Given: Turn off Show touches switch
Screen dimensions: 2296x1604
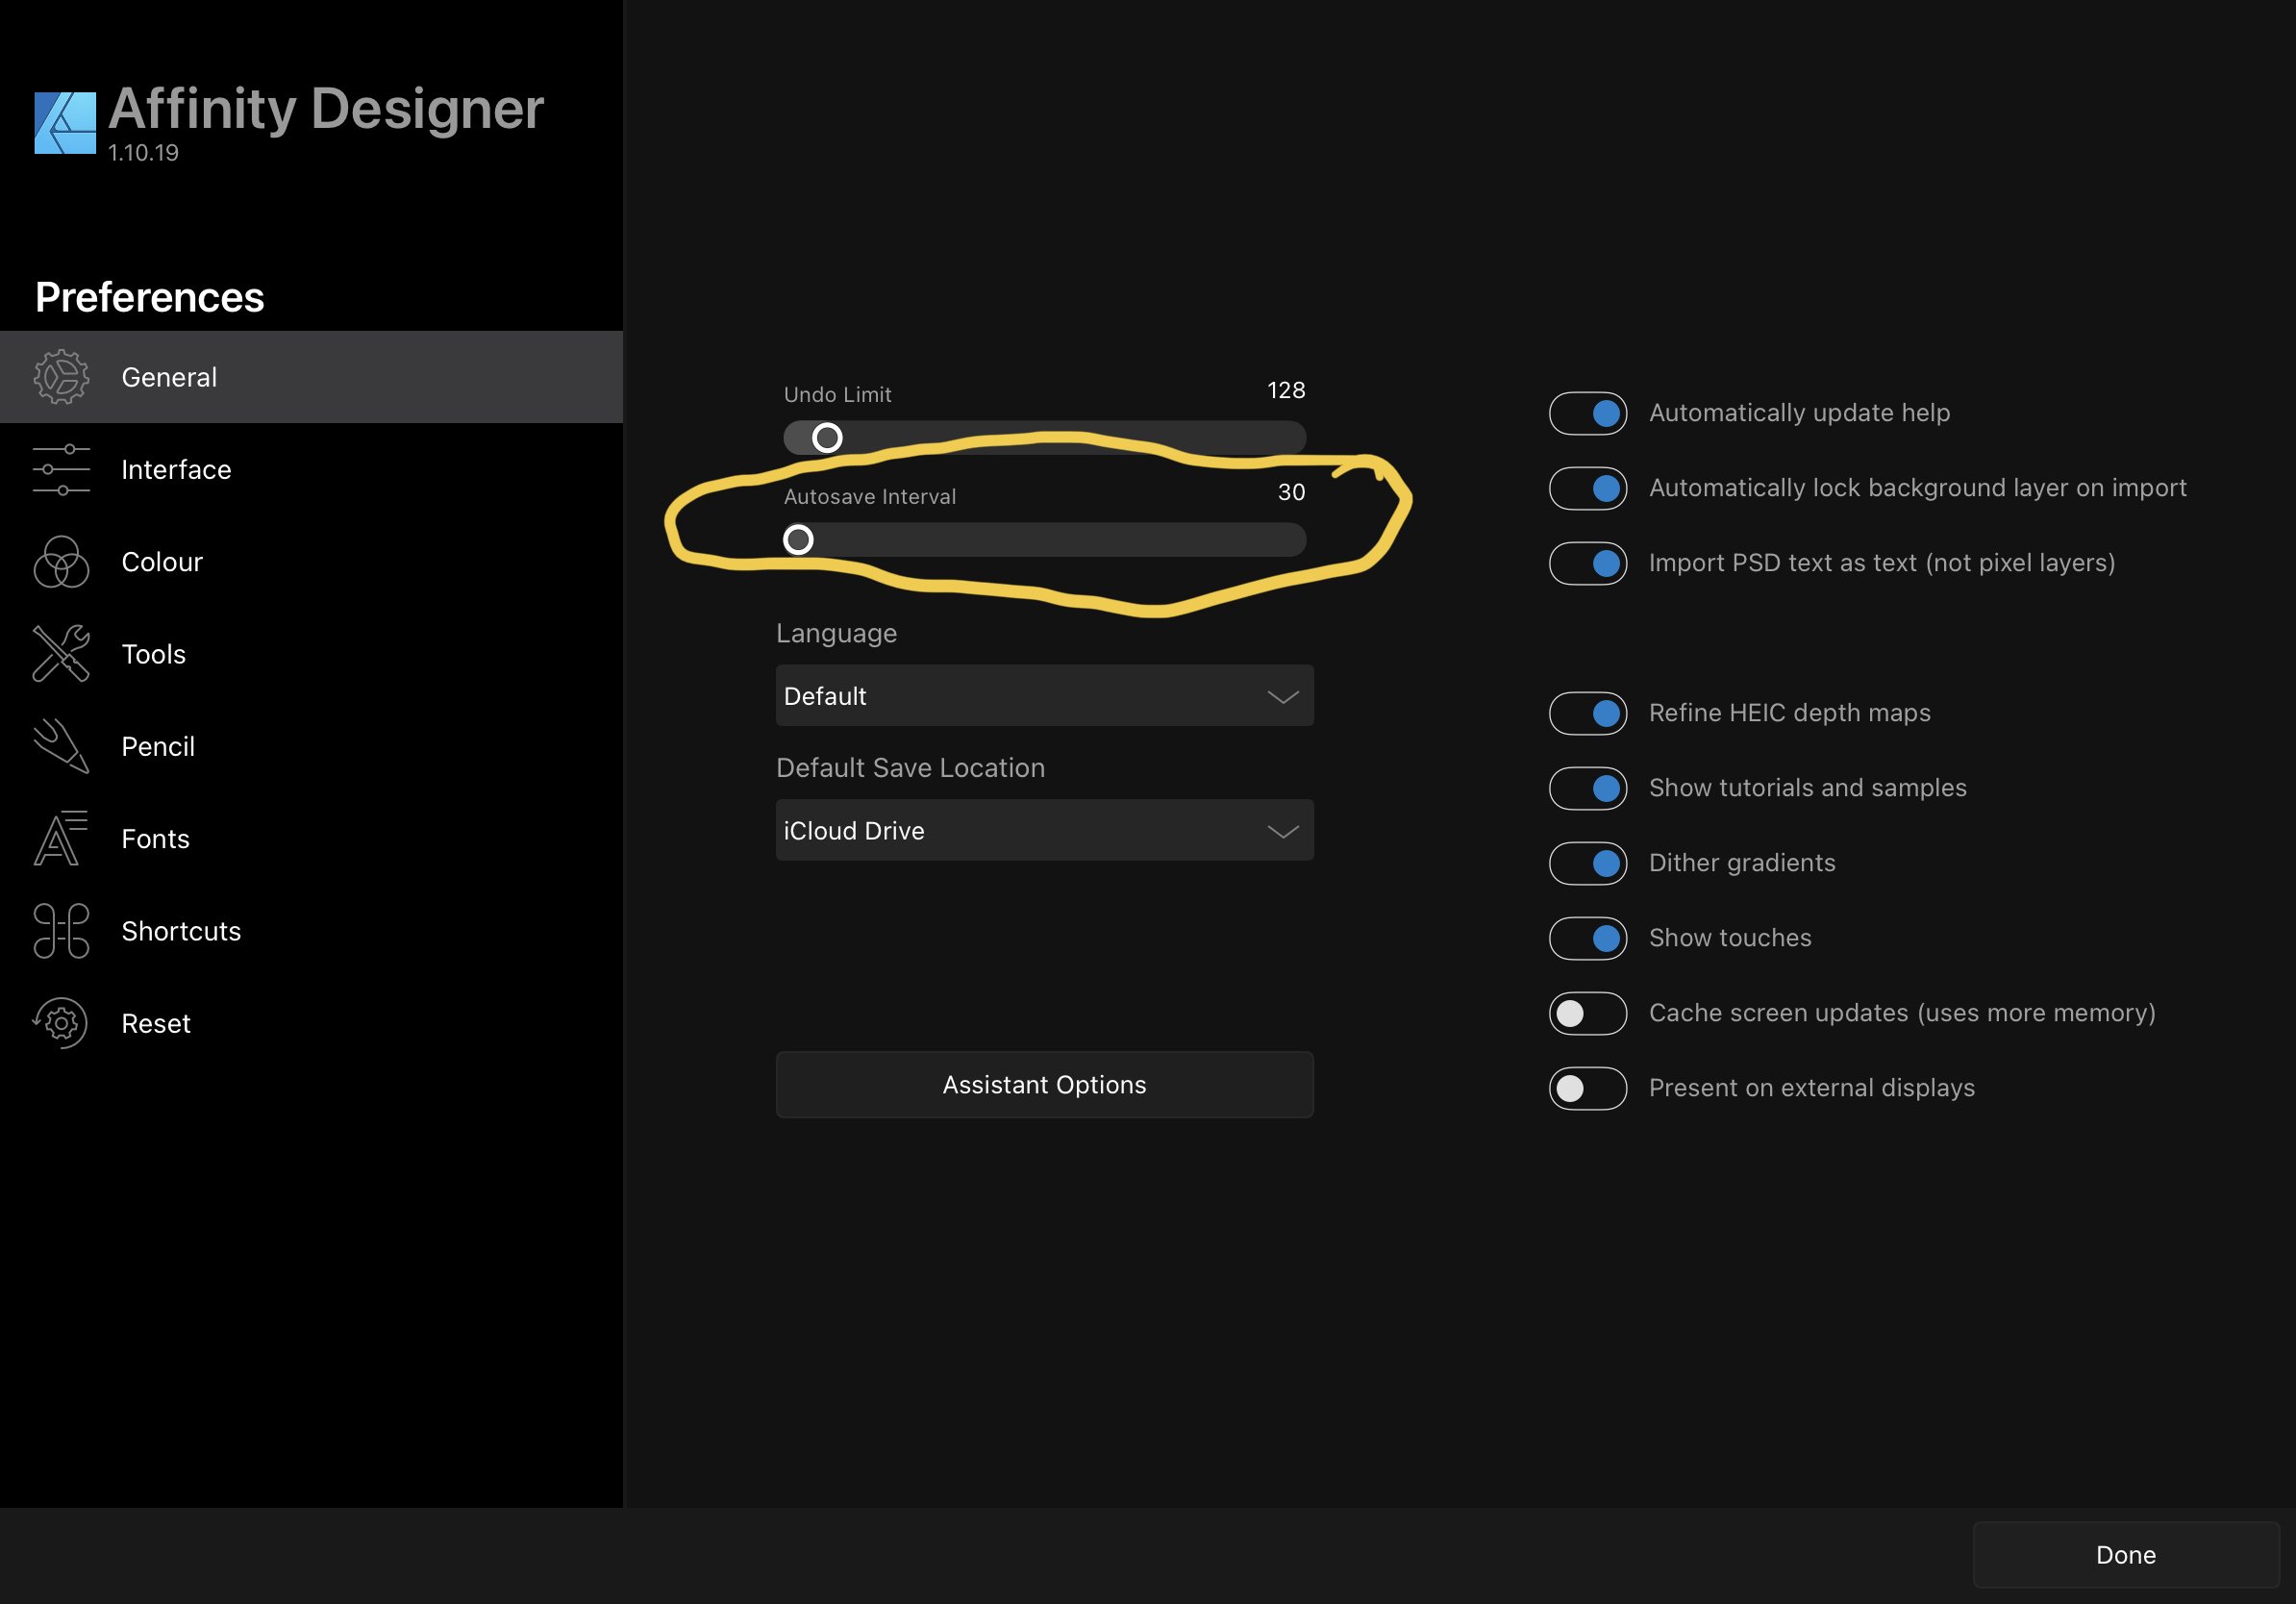Looking at the screenshot, I should pos(1587,938).
